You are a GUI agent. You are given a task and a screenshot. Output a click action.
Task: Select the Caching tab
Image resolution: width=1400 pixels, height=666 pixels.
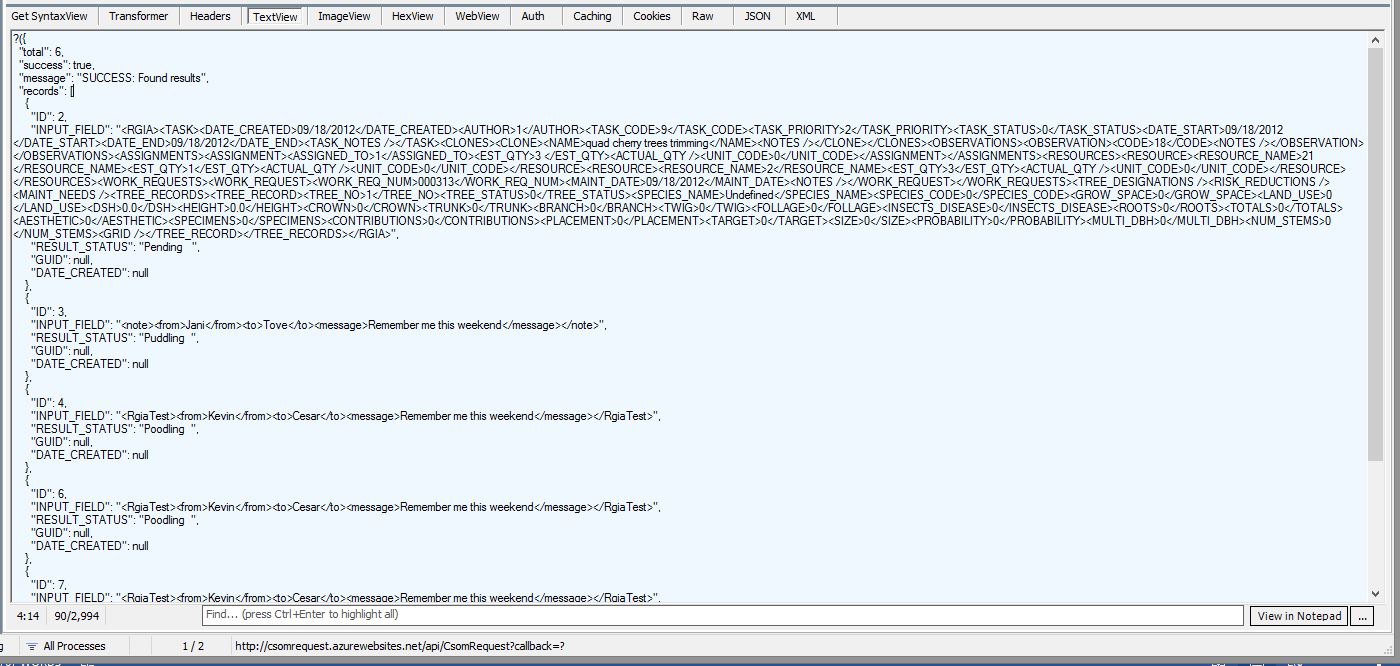(592, 16)
